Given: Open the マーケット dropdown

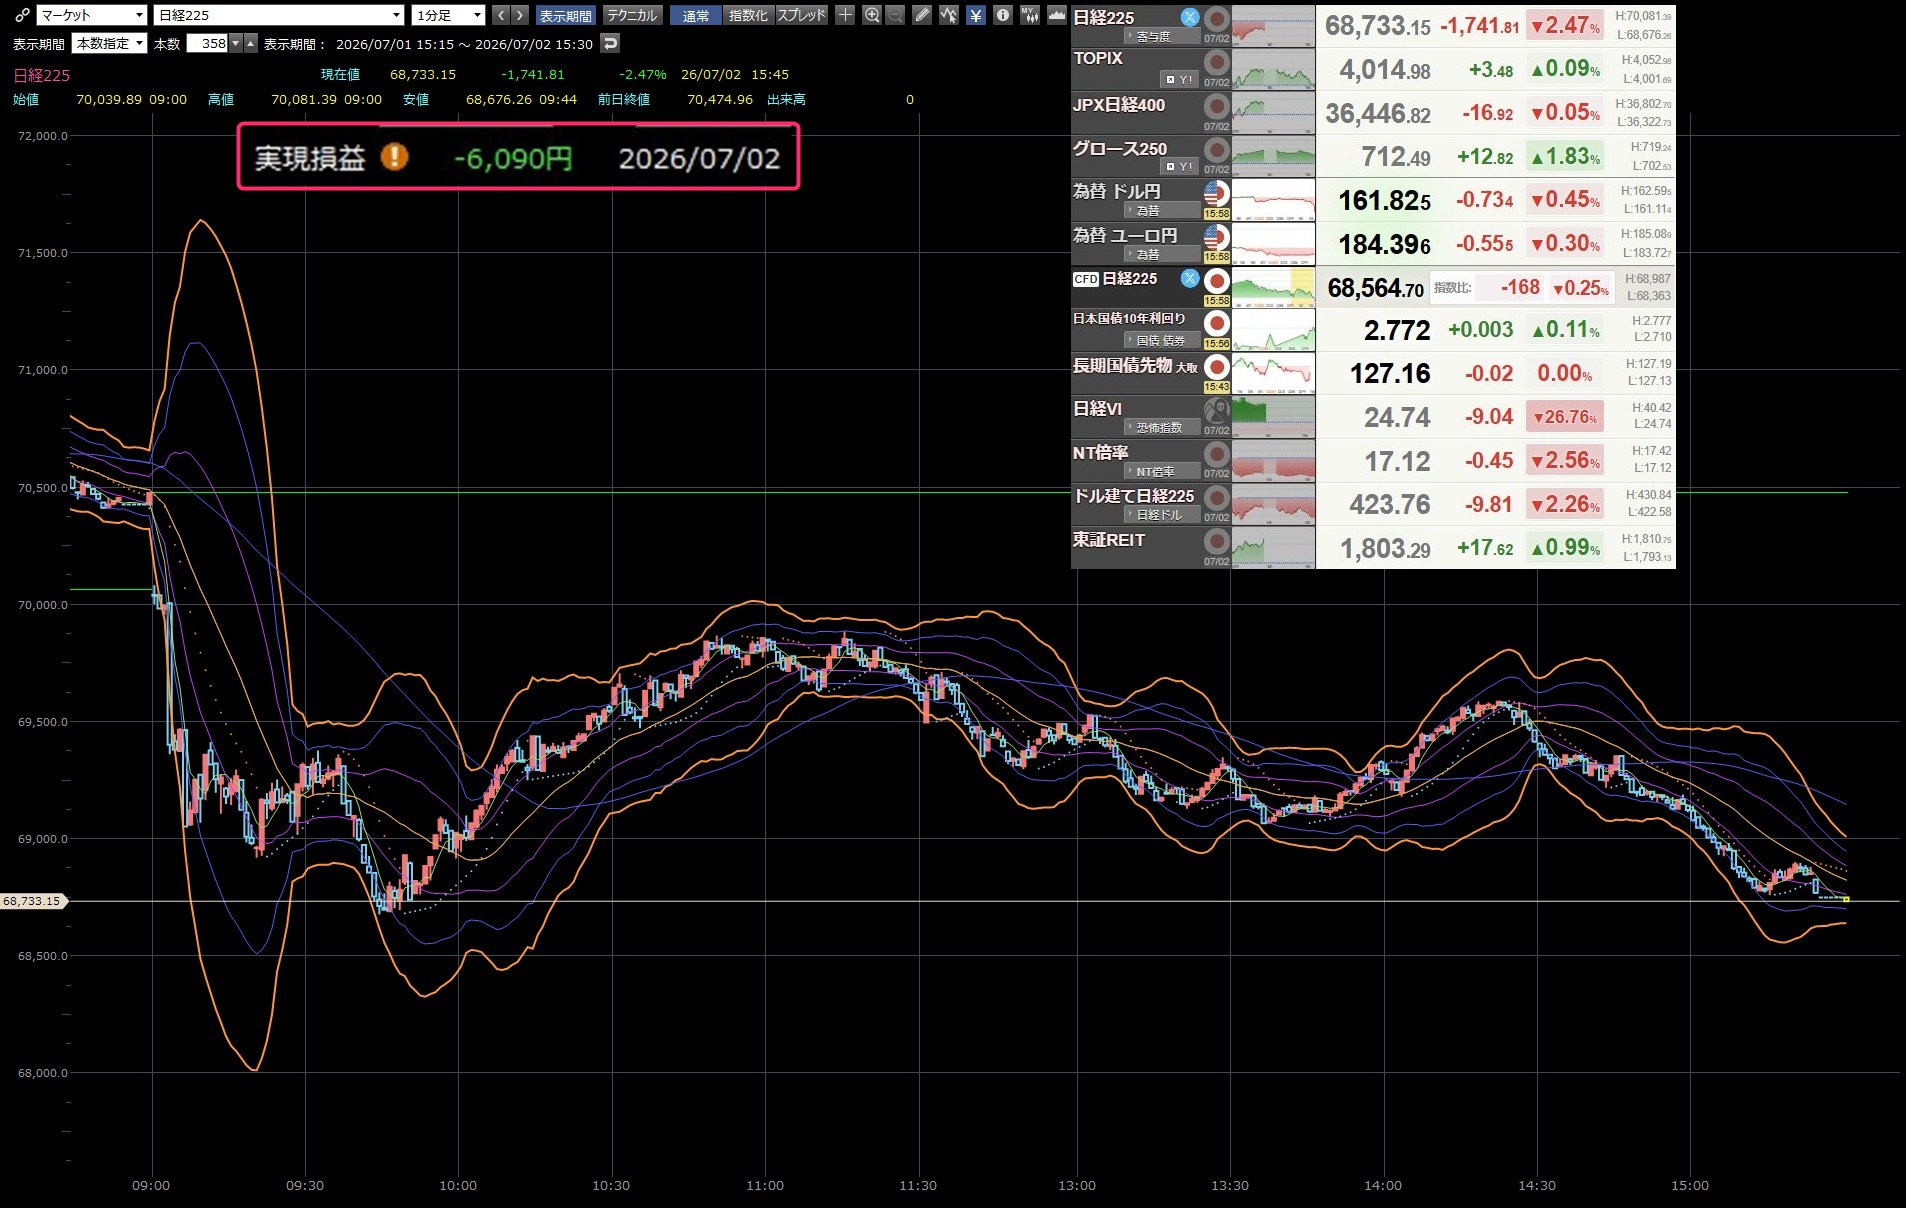Looking at the screenshot, I should point(92,15).
